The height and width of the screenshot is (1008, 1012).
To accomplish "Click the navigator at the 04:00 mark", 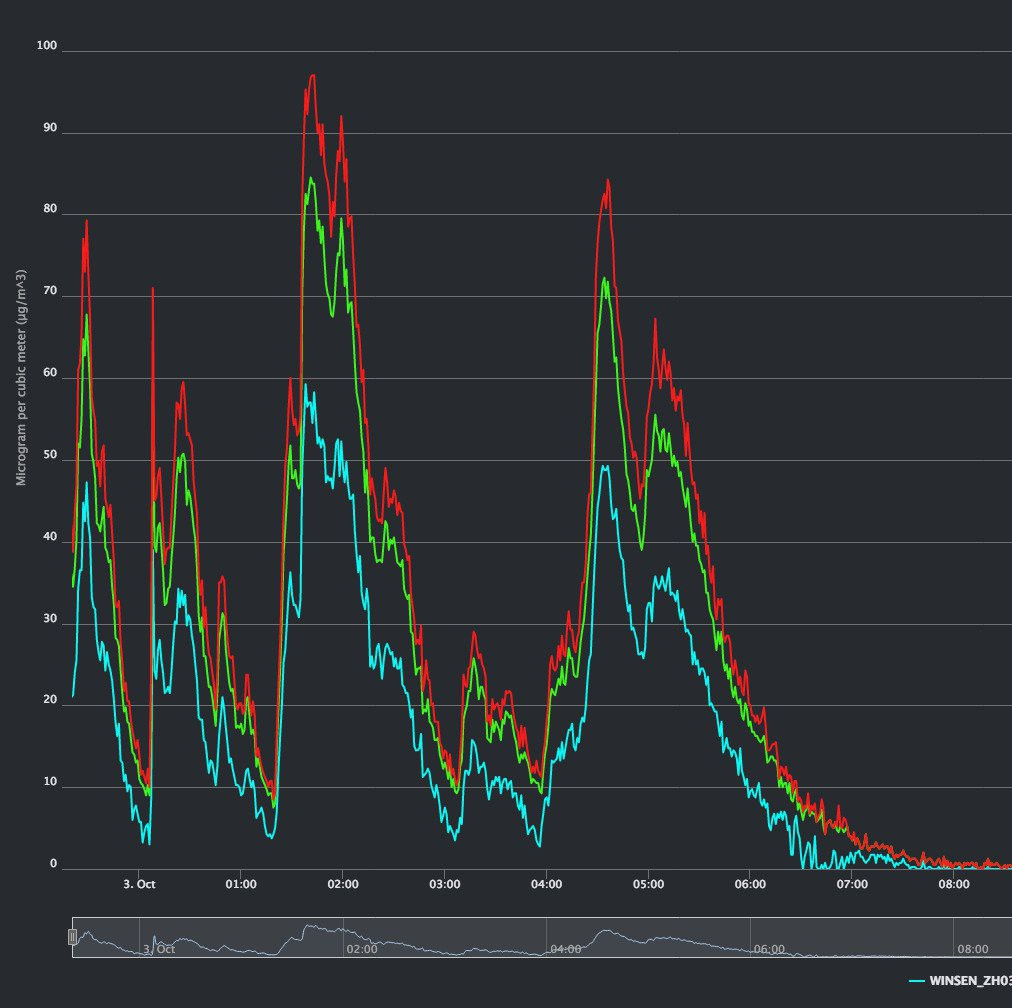I will (x=565, y=949).
